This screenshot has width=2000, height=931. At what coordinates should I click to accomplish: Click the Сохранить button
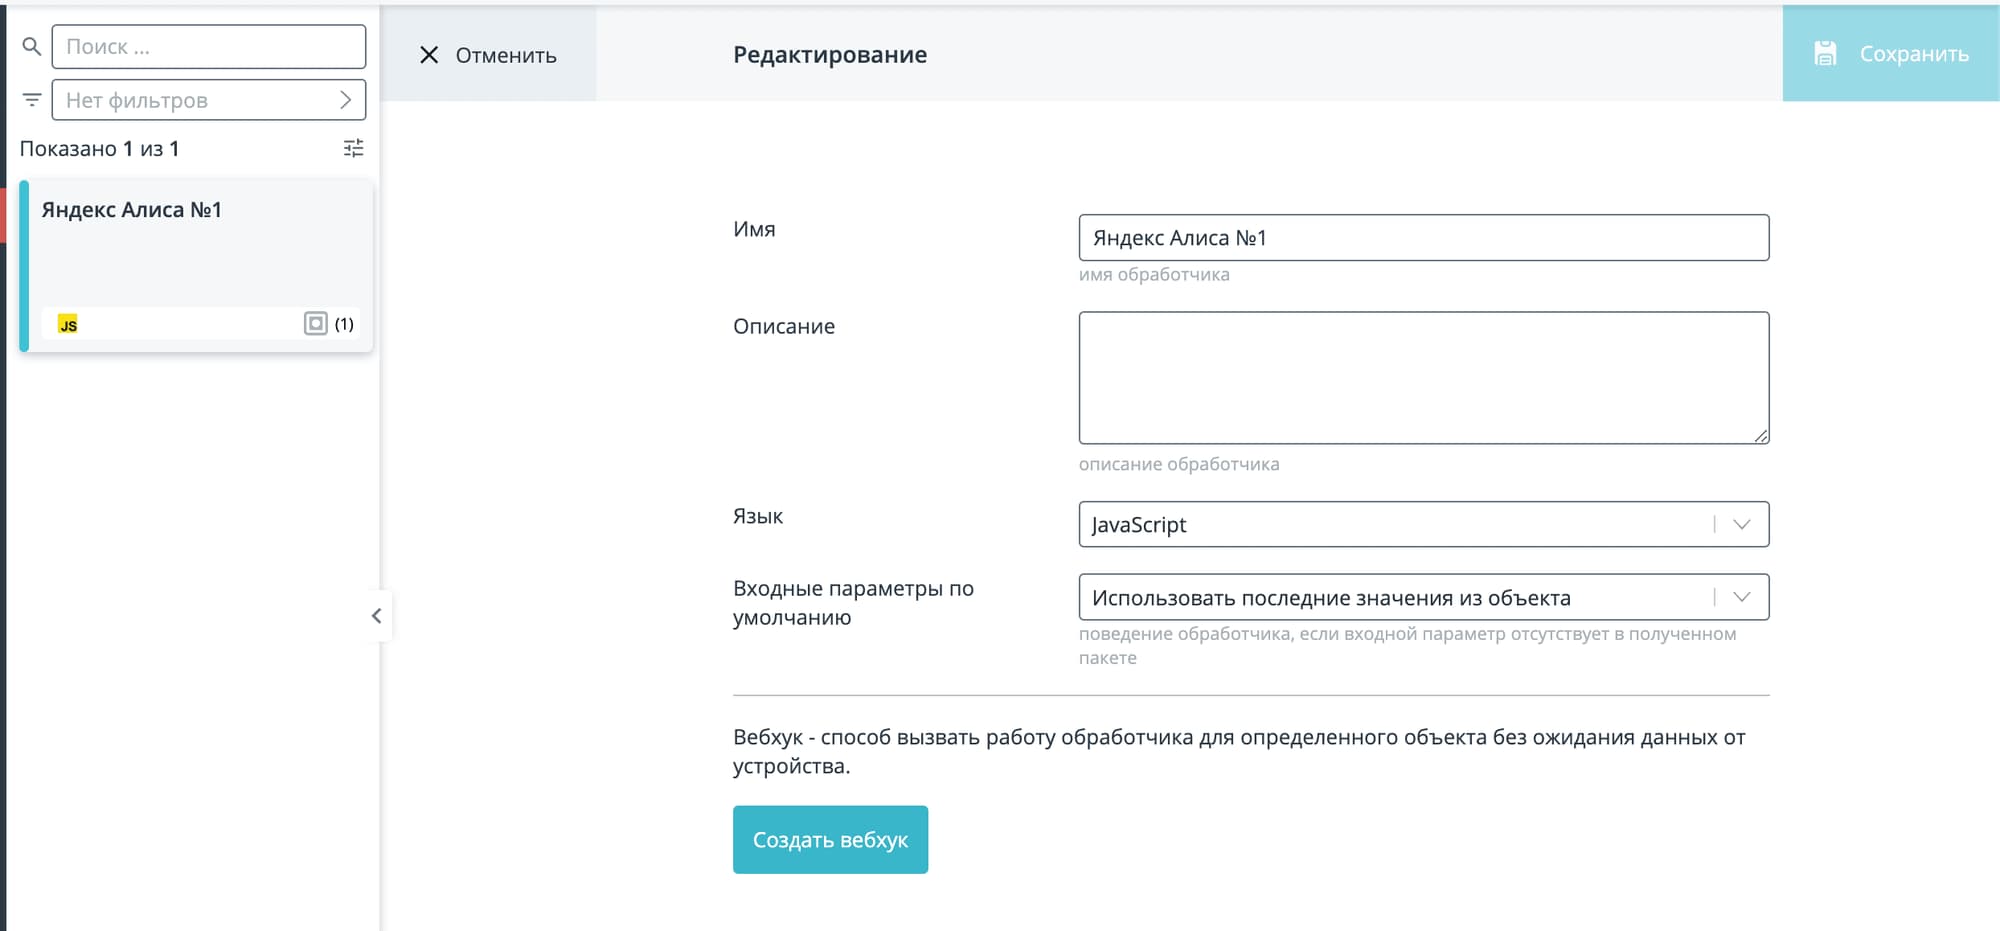click(1890, 54)
